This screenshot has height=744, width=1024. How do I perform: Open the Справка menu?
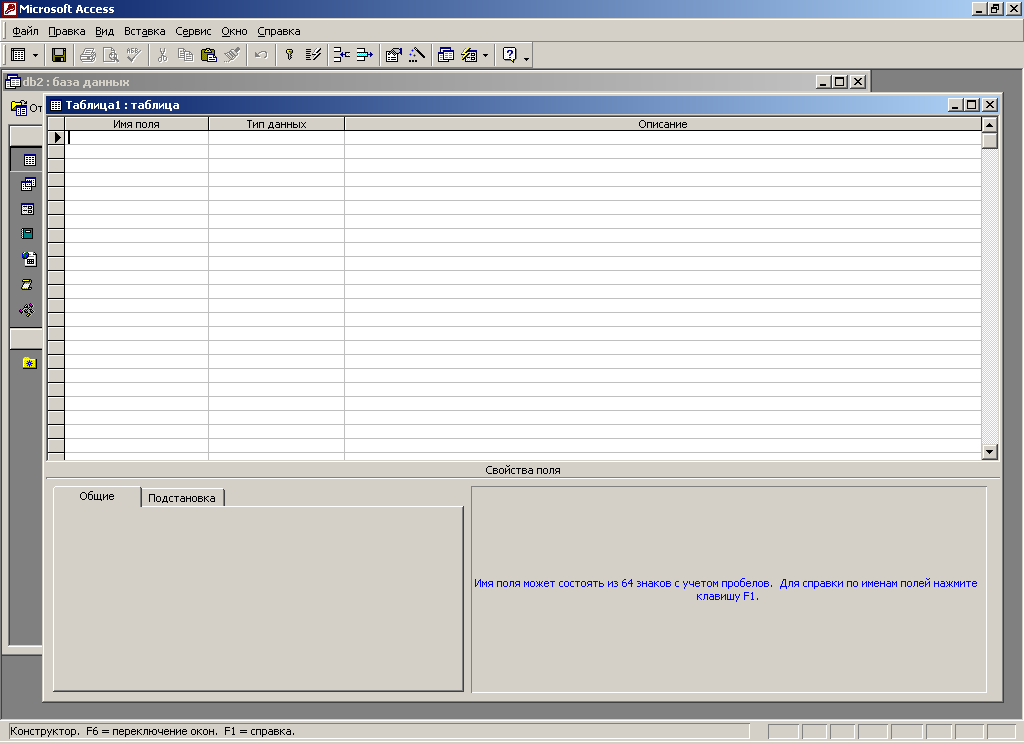pyautogui.click(x=279, y=31)
